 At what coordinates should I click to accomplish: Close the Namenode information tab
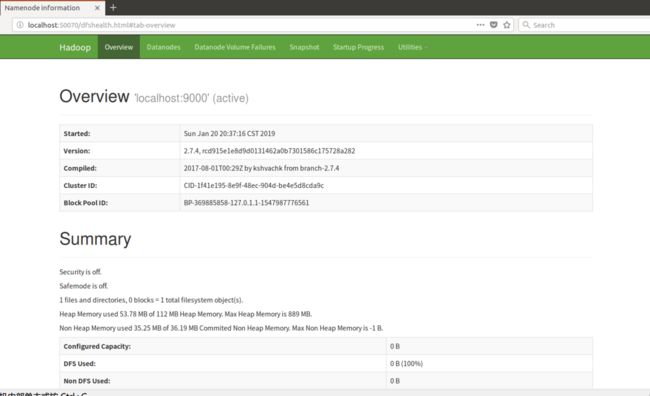pos(97,8)
